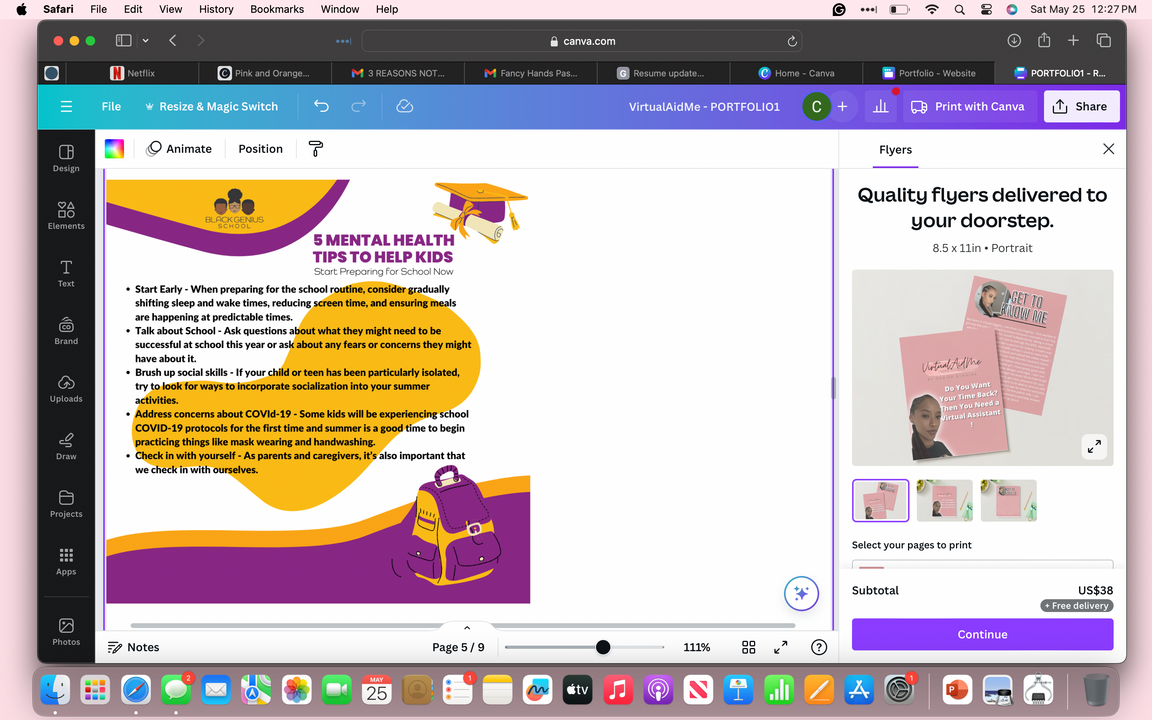Open the background color swatch picker
The width and height of the screenshot is (1152, 720).
[115, 149]
